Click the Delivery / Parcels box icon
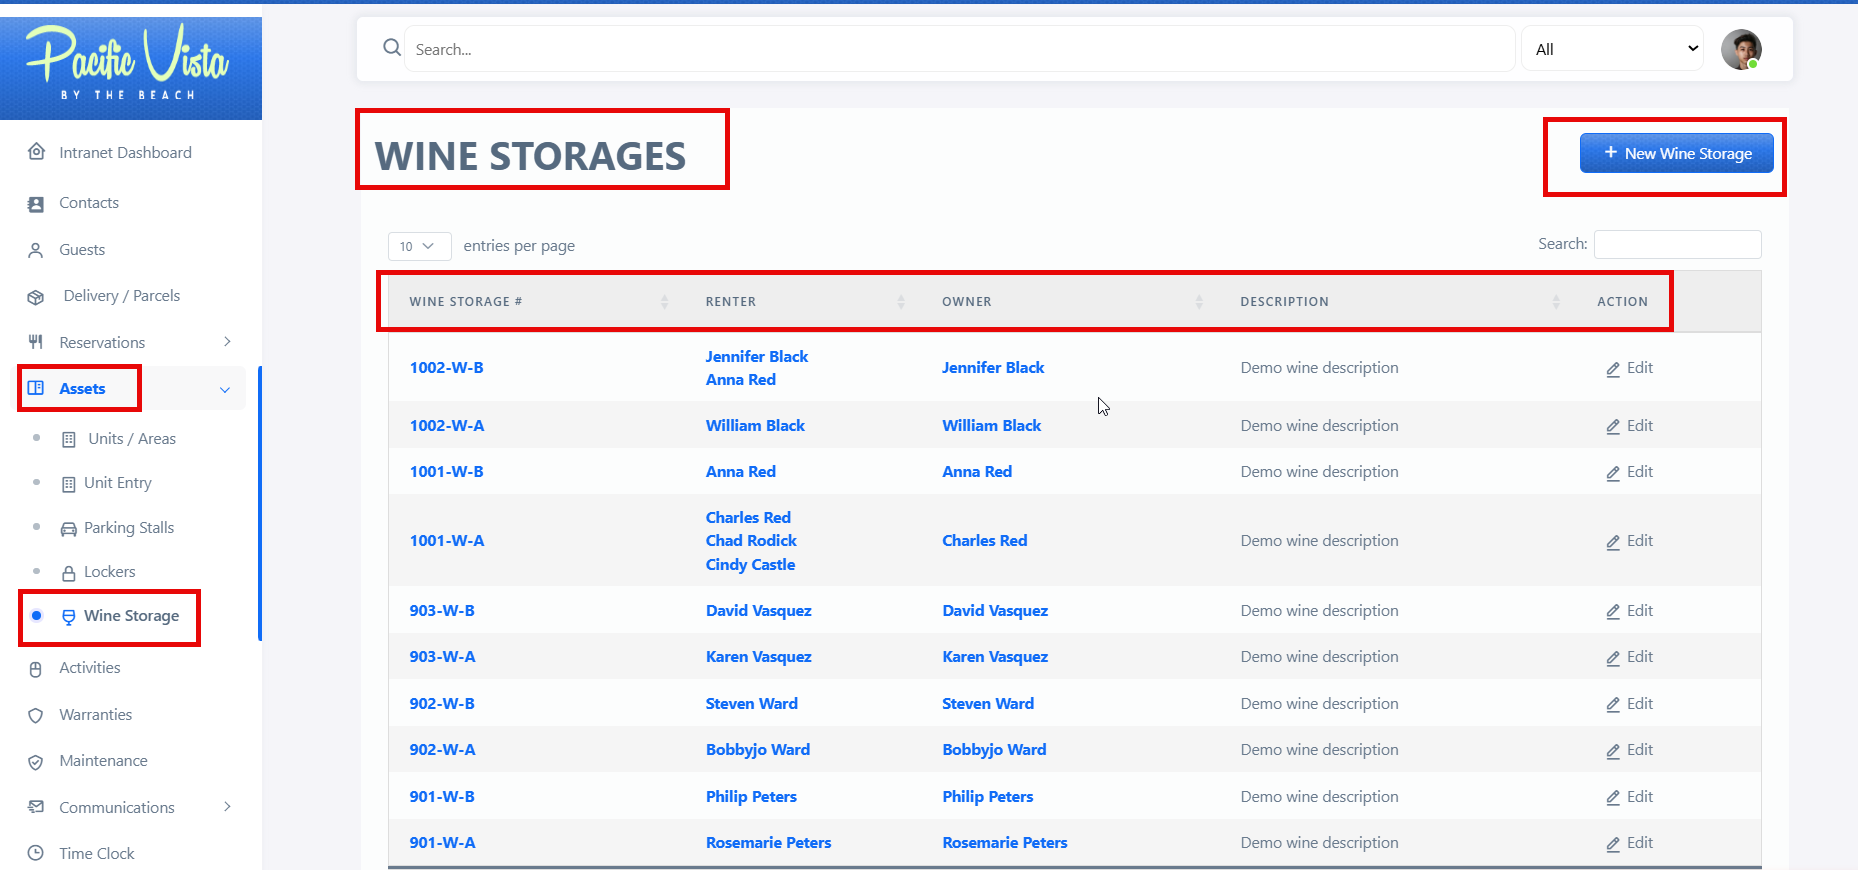Screen dimensions: 1858x870 [36, 297]
